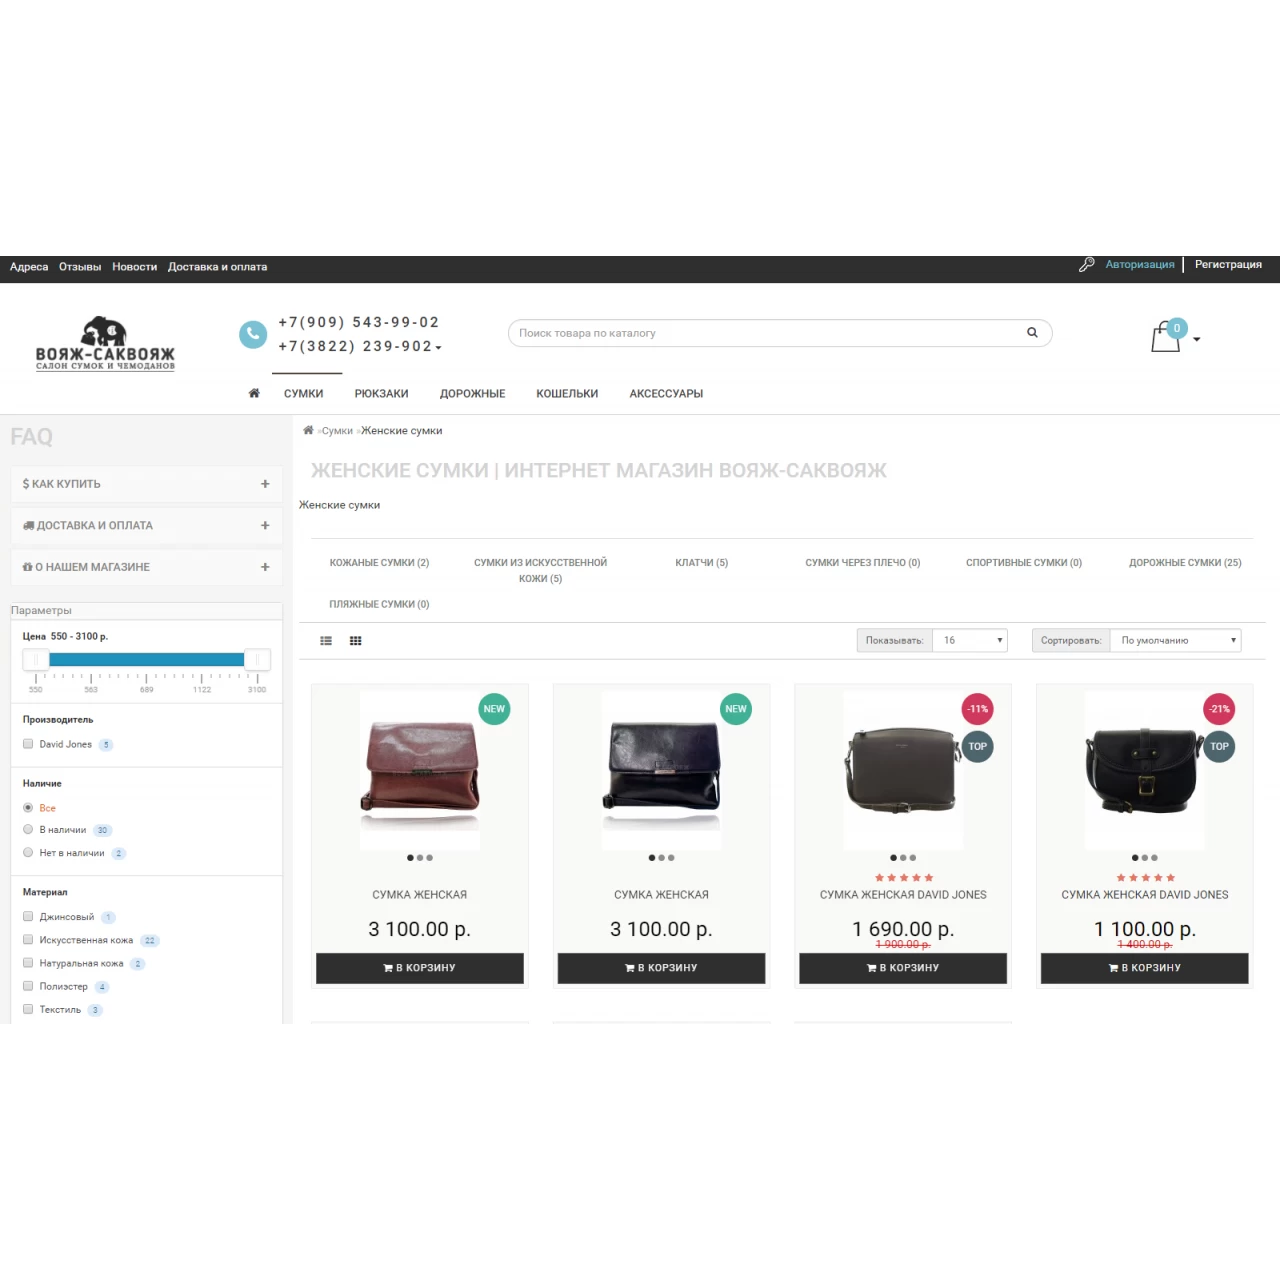The height and width of the screenshot is (1280, 1280).
Task: Add 1 100.00 р. David Jones bag to cart
Action: (1145, 968)
